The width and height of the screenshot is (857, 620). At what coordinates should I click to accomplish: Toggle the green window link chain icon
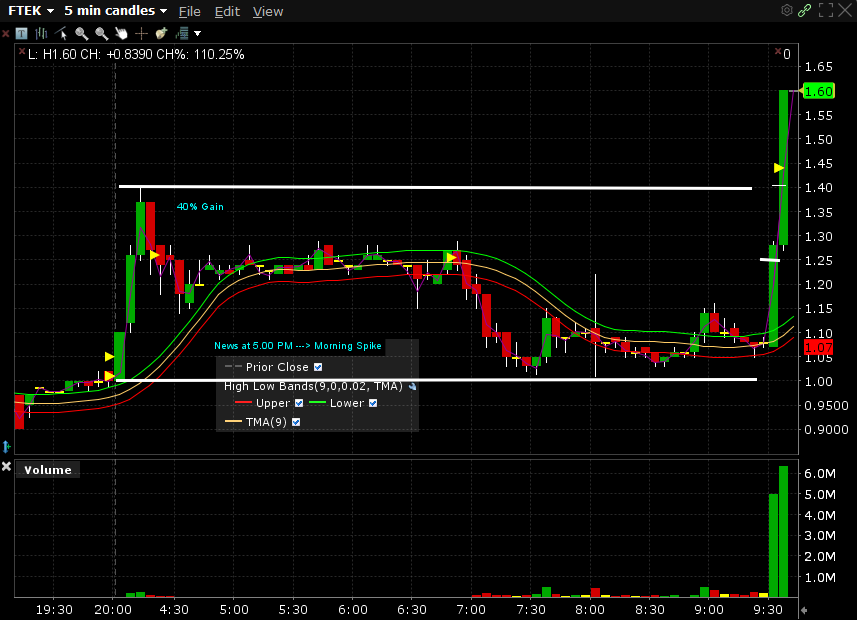click(805, 10)
